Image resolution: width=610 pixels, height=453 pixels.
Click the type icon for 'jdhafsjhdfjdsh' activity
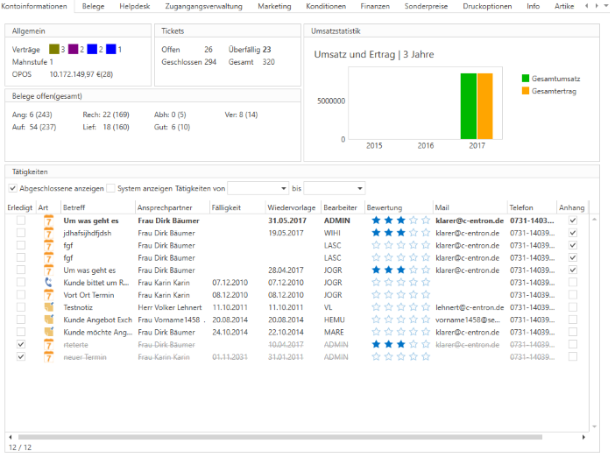click(47, 233)
